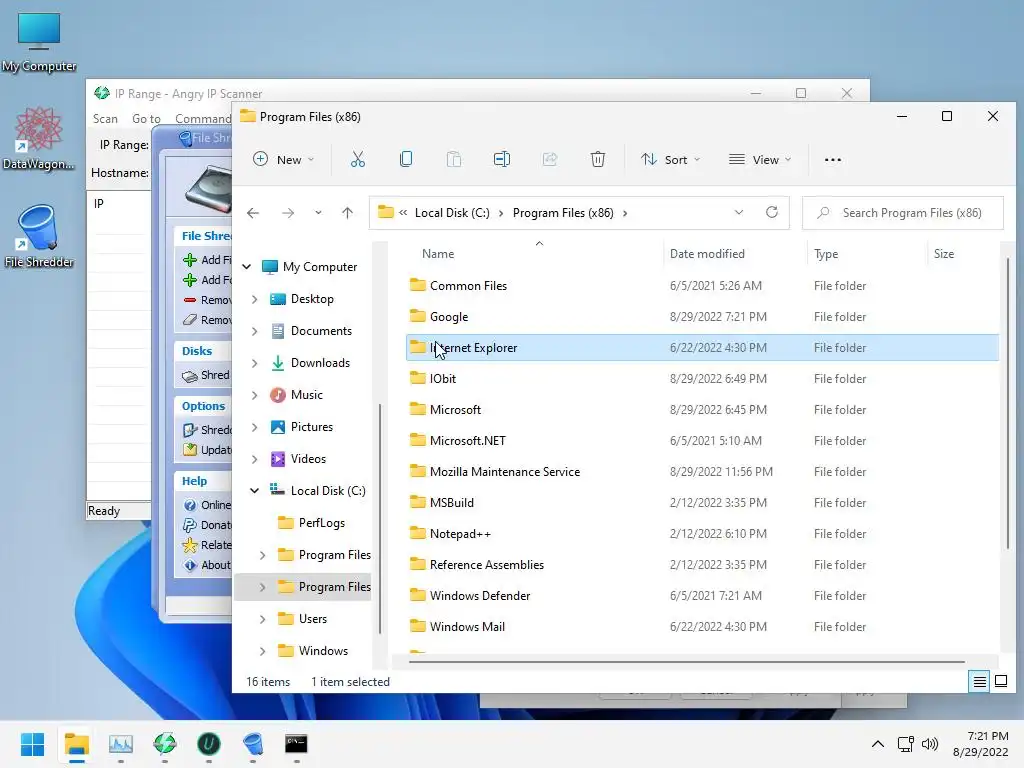The image size is (1024, 768).
Task: Open the File Shredder desktop shortcut
Action: point(39,236)
